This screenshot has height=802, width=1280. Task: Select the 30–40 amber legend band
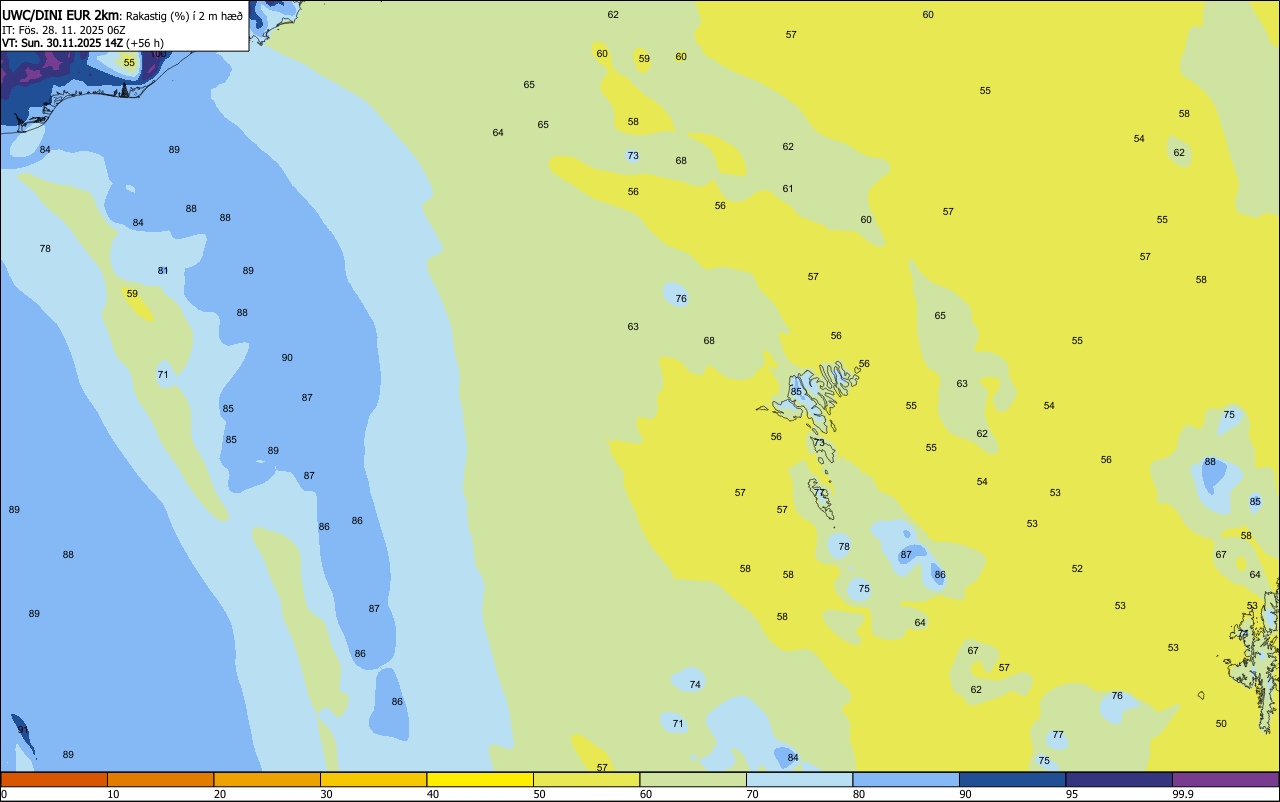373,779
